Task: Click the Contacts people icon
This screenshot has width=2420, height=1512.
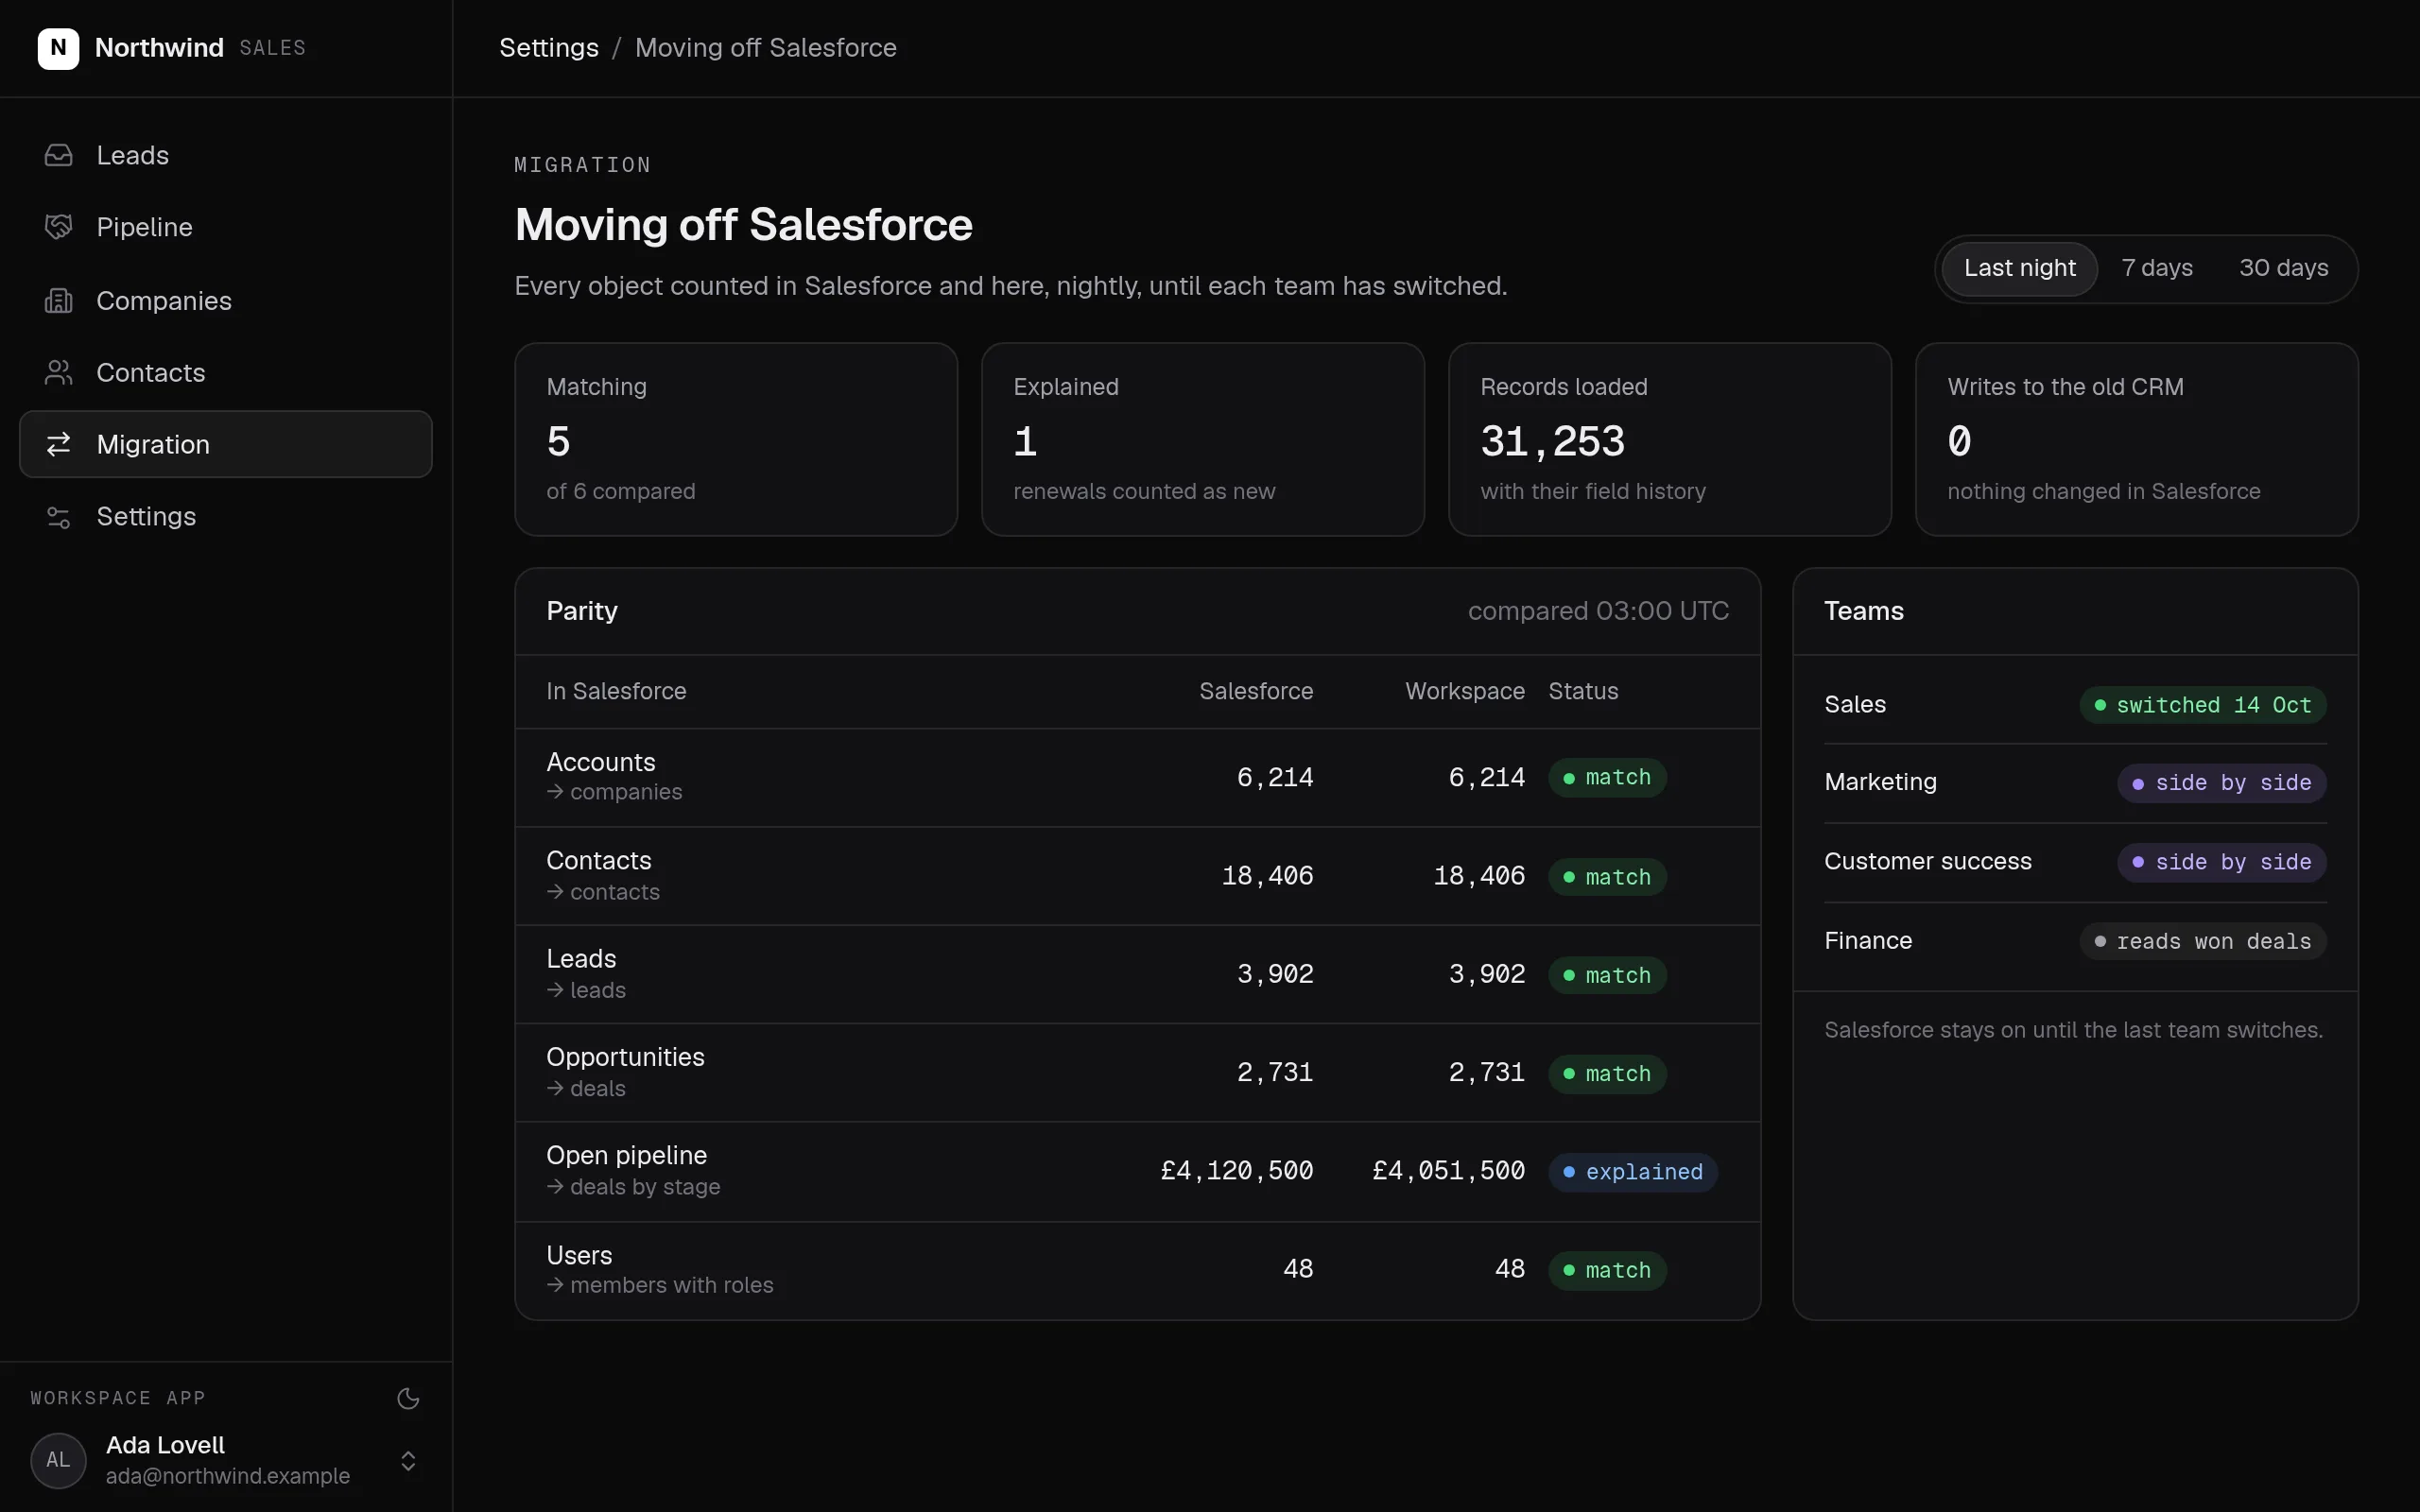Action: point(58,372)
